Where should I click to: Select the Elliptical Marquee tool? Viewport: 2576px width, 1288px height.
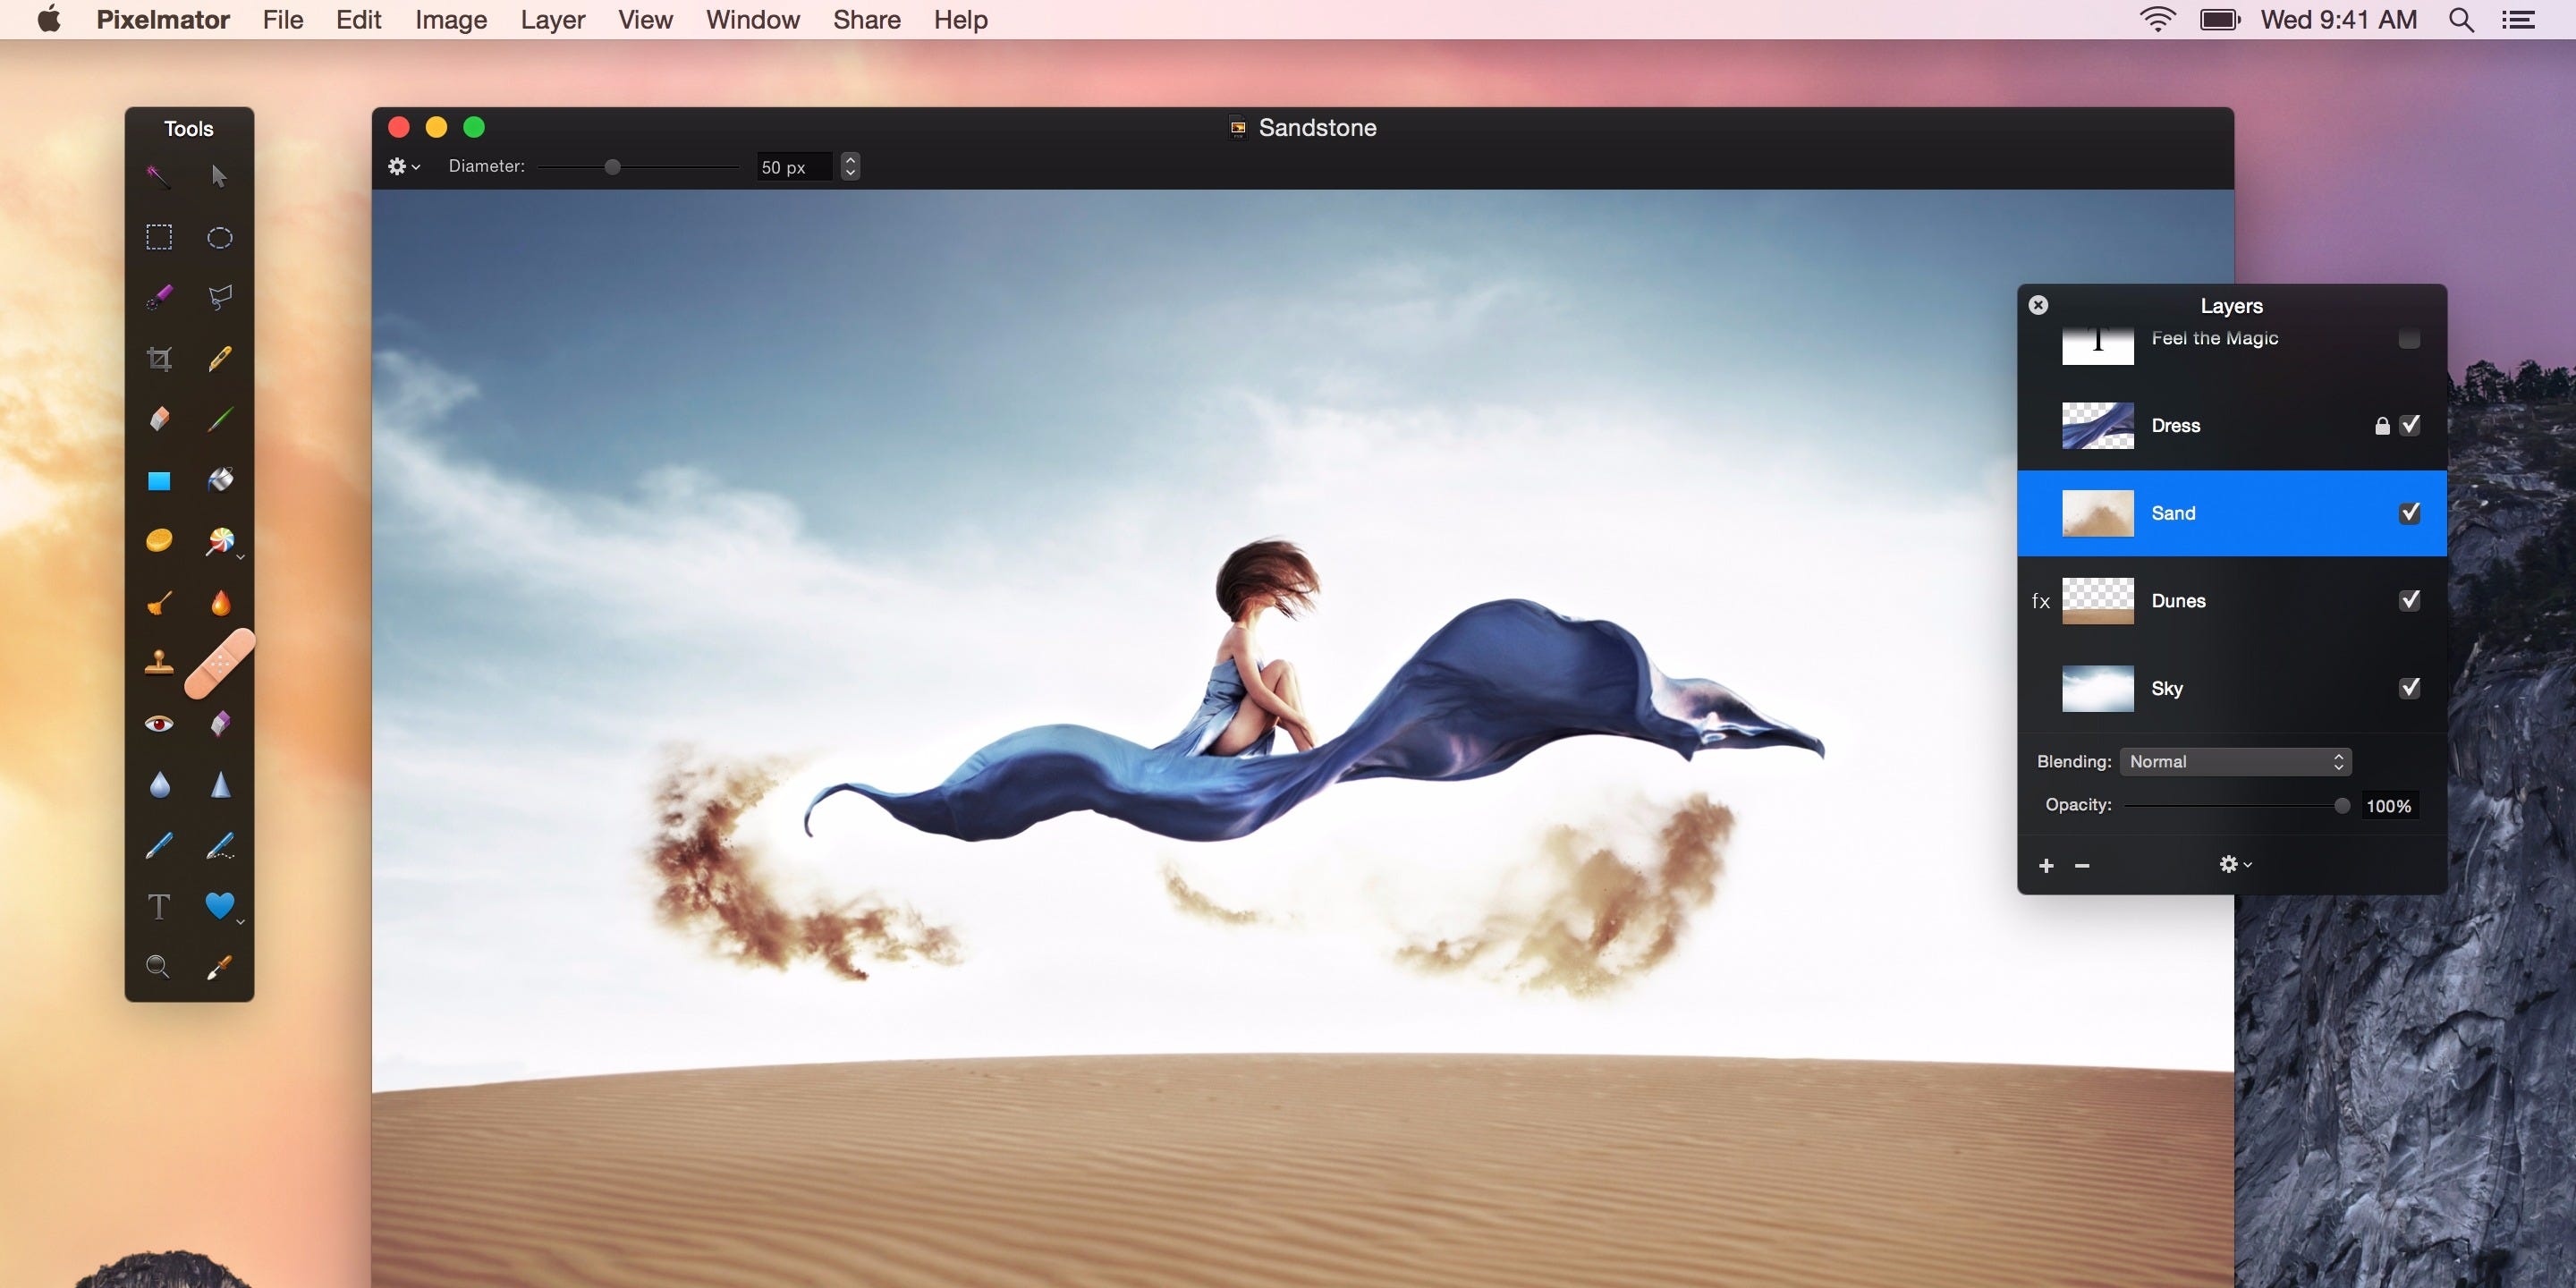coord(219,237)
